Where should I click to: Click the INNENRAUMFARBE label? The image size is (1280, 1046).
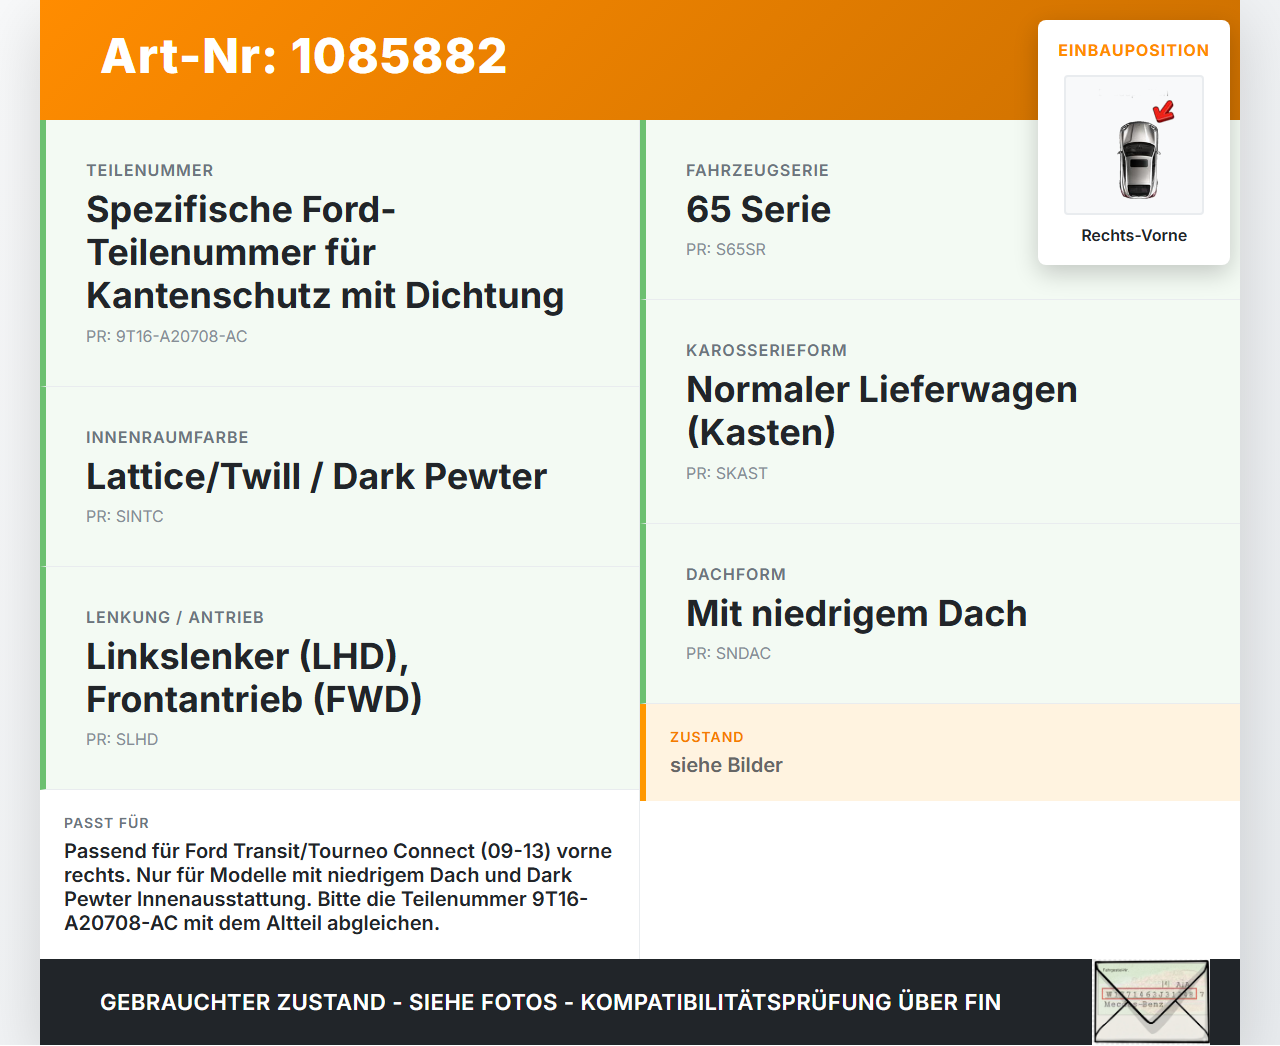167,438
